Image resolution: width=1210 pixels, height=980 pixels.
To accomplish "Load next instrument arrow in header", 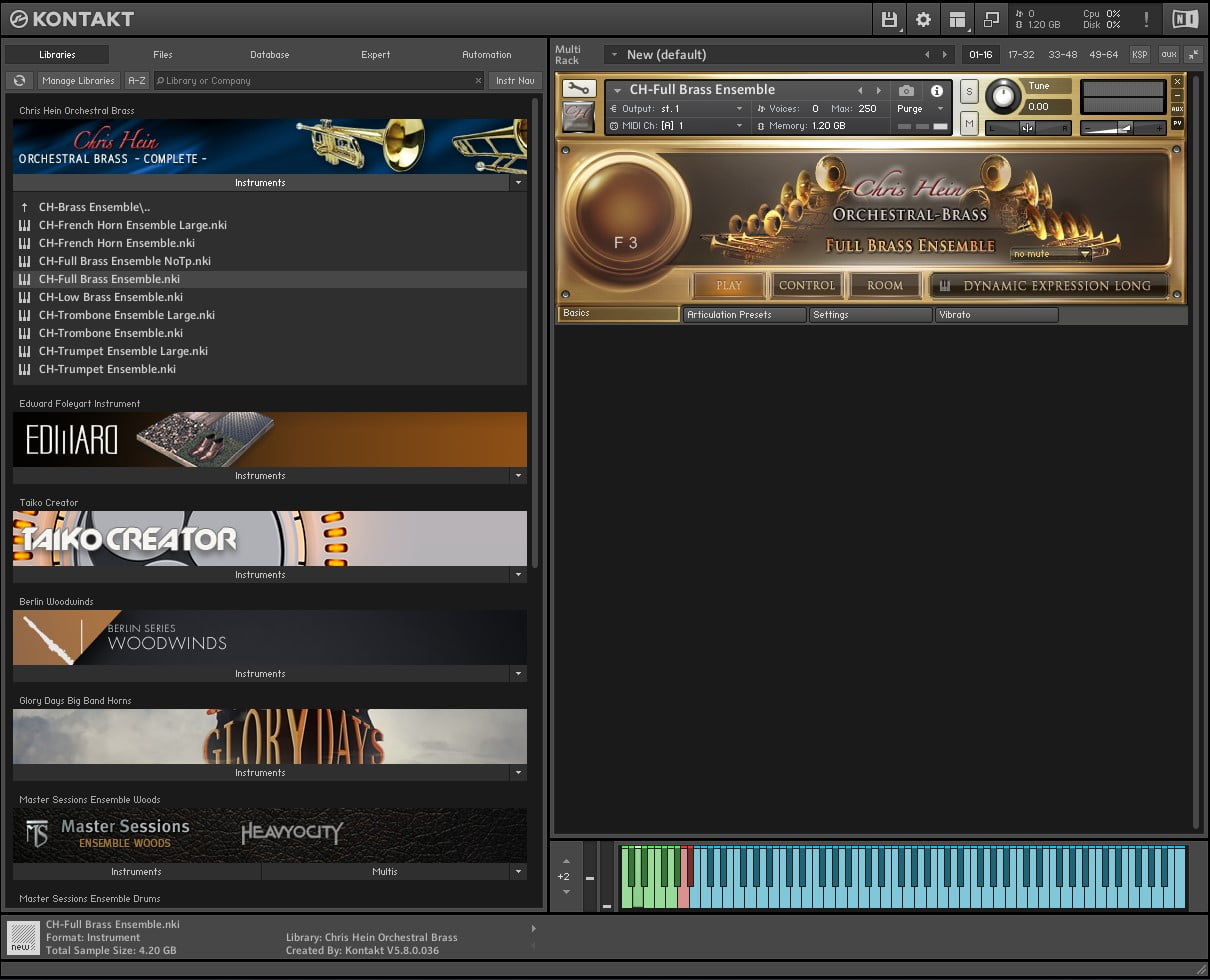I will coord(878,90).
